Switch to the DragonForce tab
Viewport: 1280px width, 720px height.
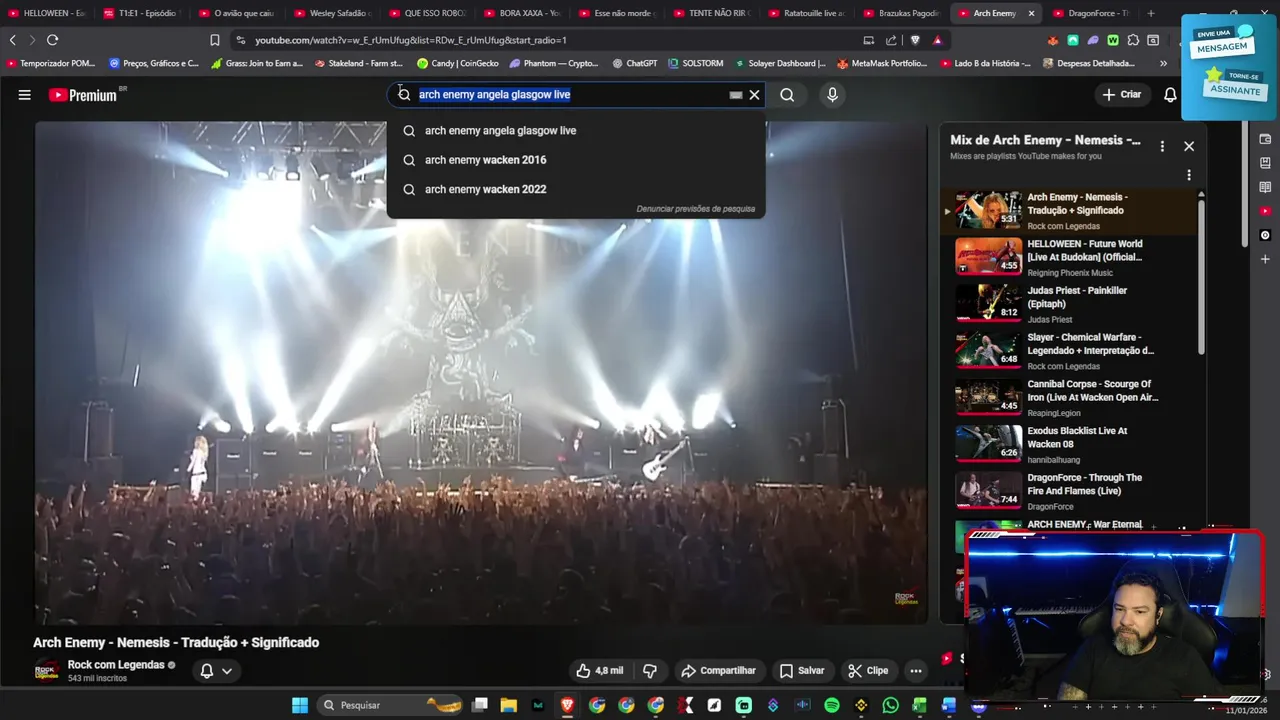[x=1093, y=13]
